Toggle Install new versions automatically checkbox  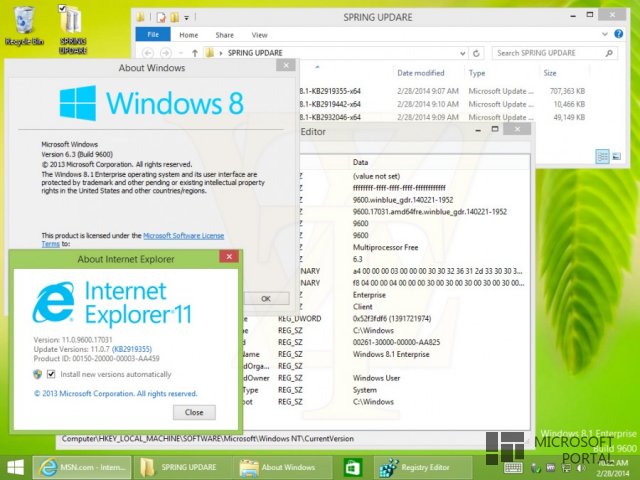pos(51,374)
